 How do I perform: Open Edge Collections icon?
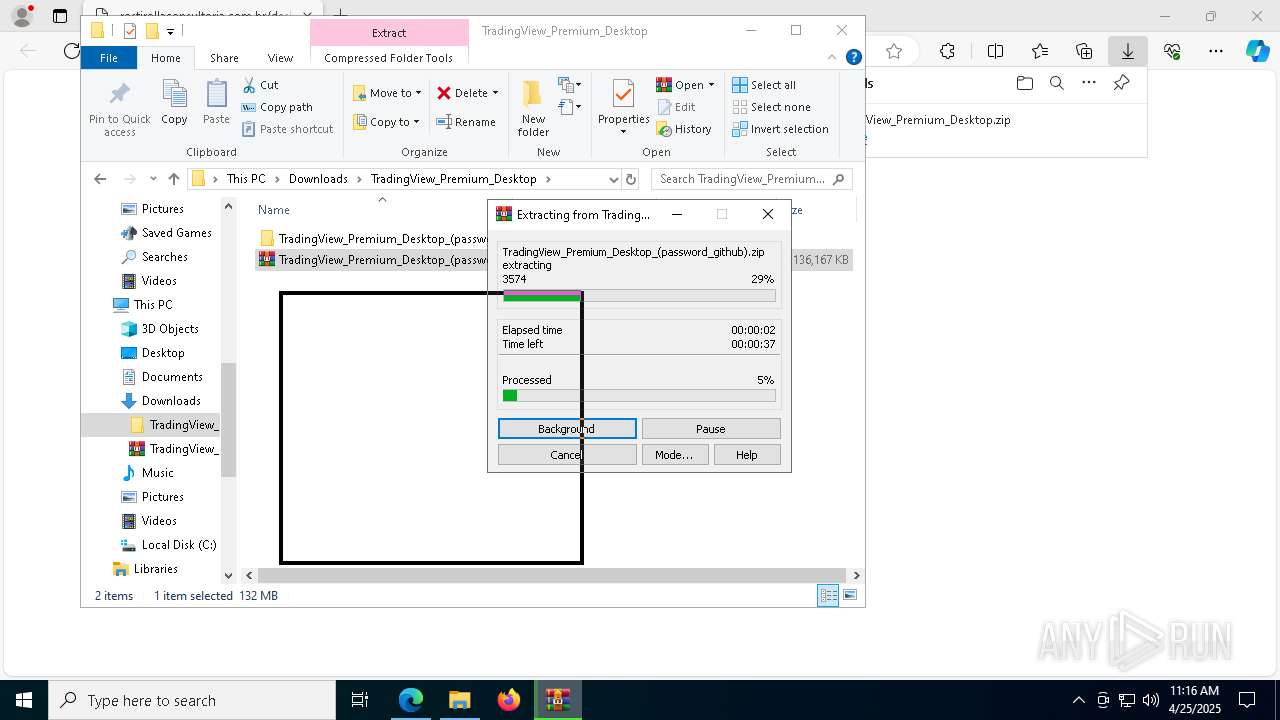(1084, 51)
